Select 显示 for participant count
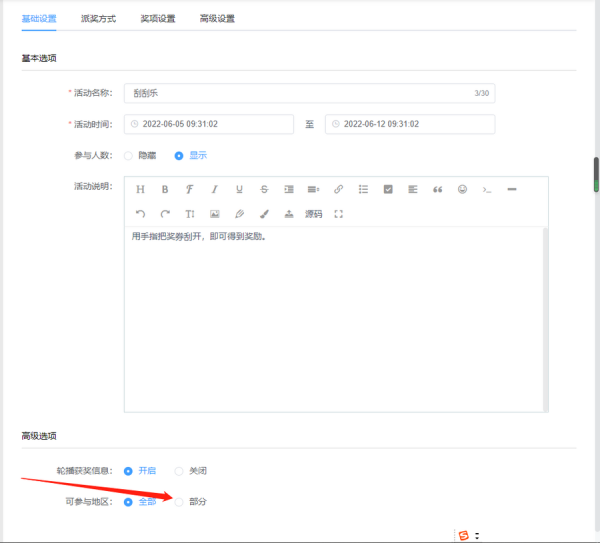 click(x=191, y=155)
